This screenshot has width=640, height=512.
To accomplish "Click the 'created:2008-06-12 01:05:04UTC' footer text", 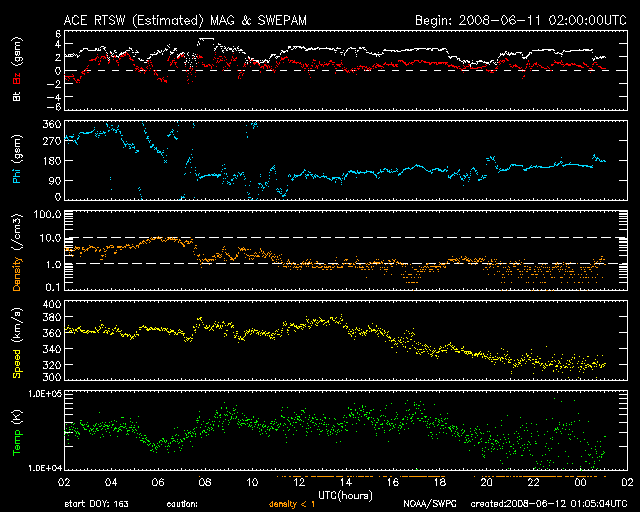I will pyautogui.click(x=549, y=504).
